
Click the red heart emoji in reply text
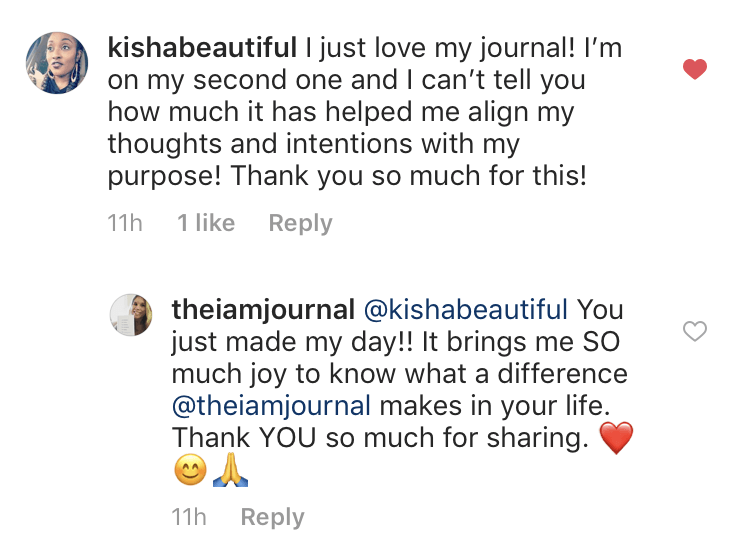615,438
